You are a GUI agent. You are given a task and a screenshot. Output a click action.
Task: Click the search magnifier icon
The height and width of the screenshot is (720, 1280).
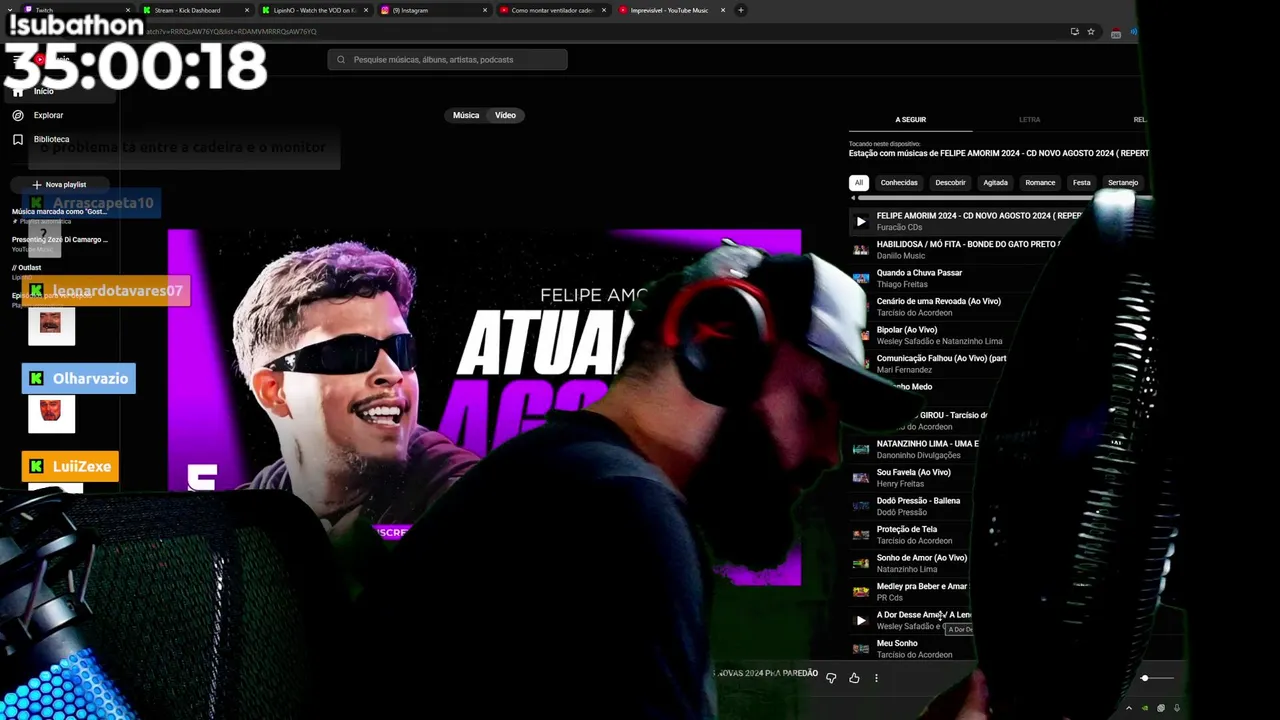[x=341, y=59]
